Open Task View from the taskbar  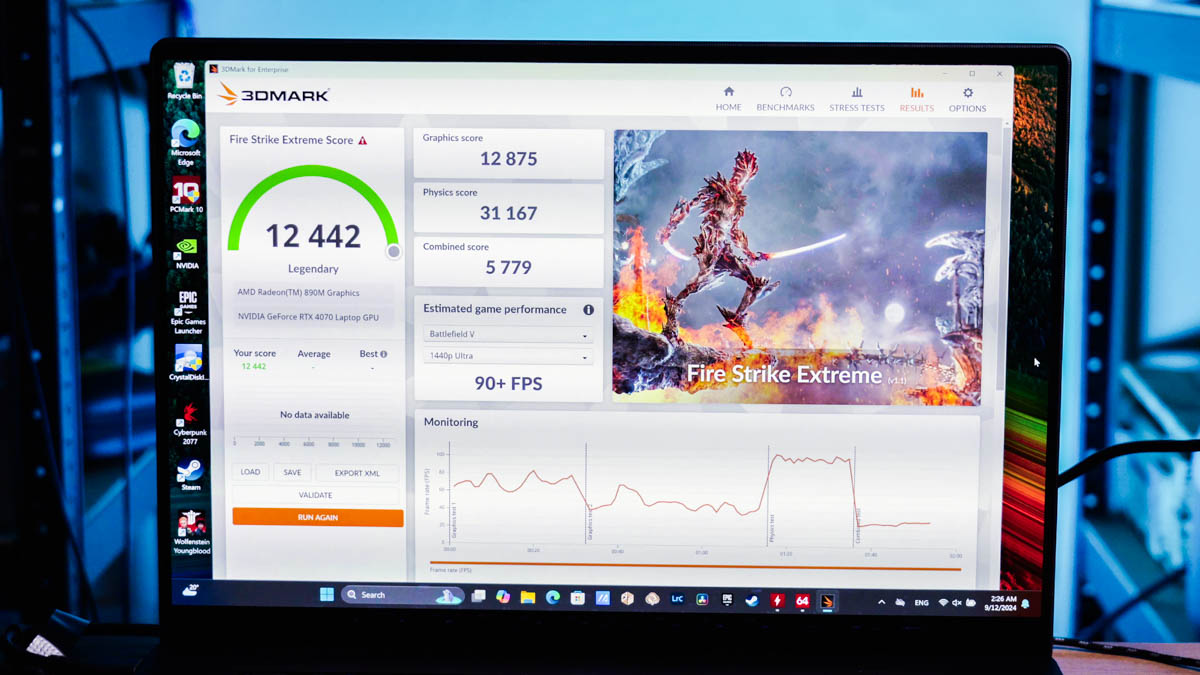tap(478, 596)
